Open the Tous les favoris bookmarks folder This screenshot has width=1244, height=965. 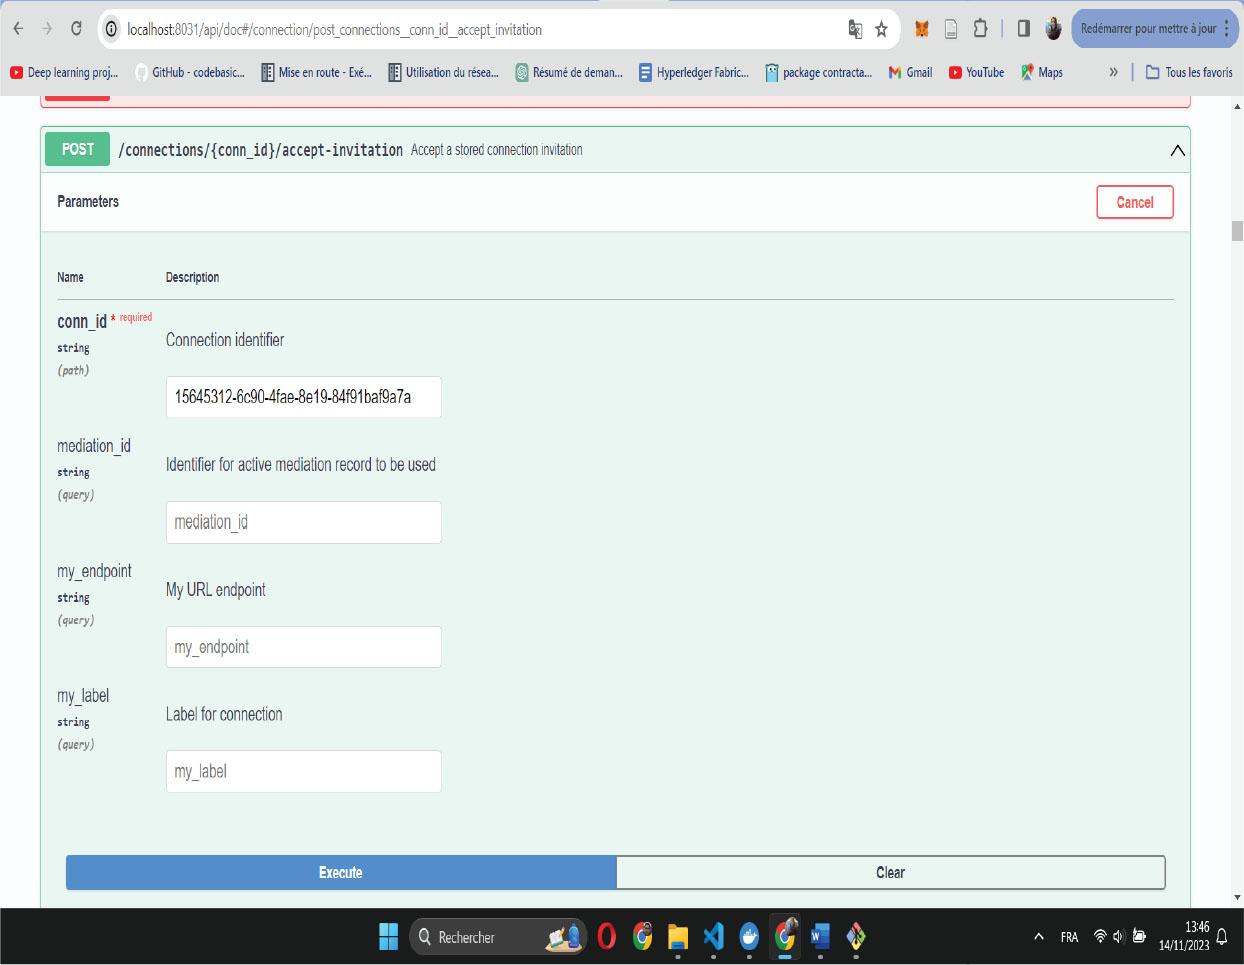(x=1189, y=72)
